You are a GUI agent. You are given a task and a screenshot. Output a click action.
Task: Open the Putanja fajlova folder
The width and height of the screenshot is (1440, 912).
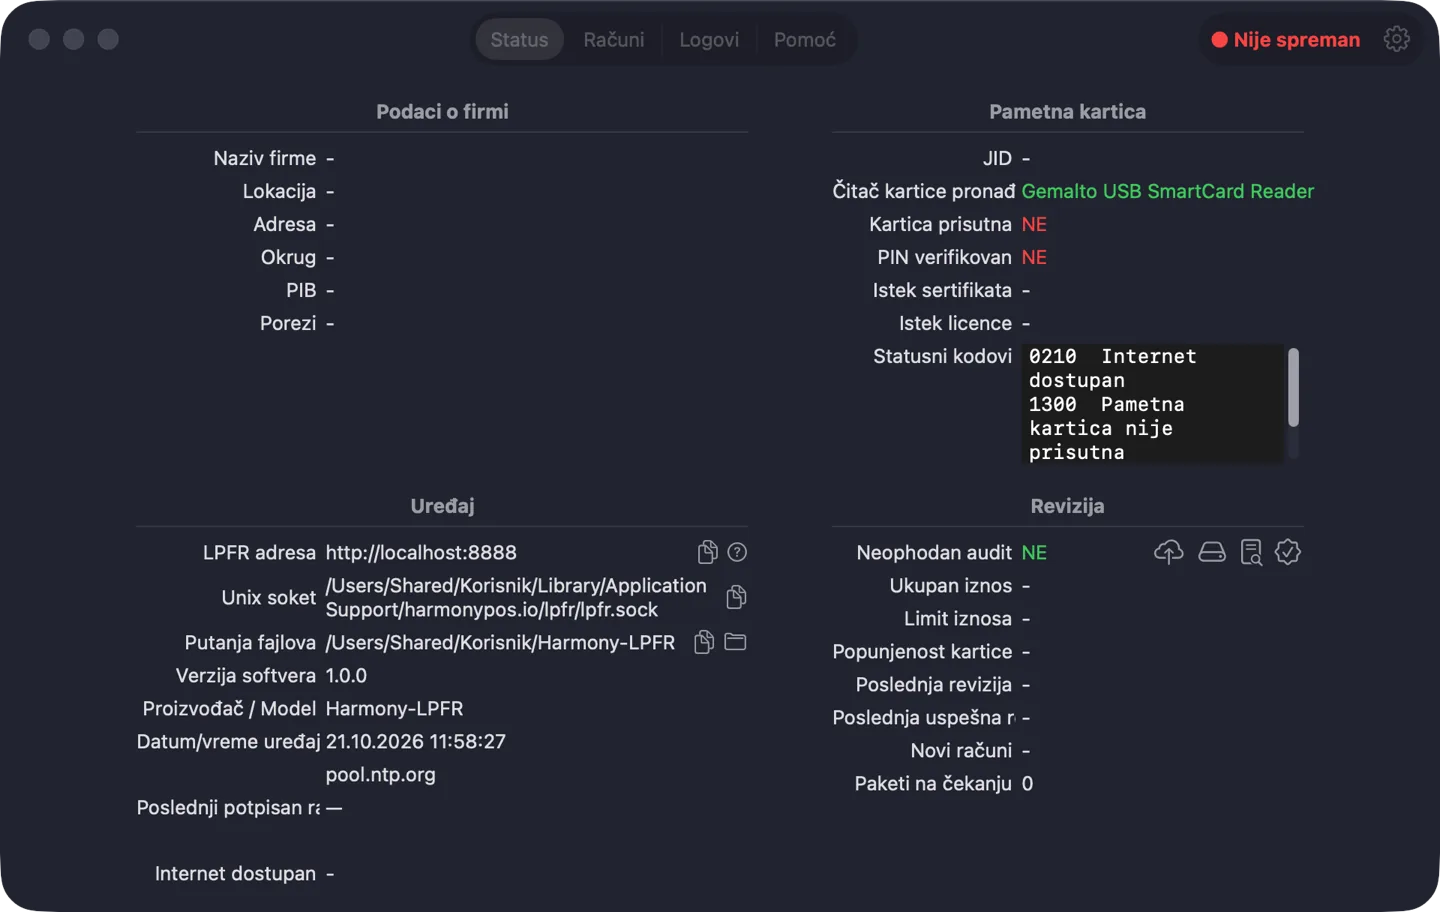(x=735, y=642)
